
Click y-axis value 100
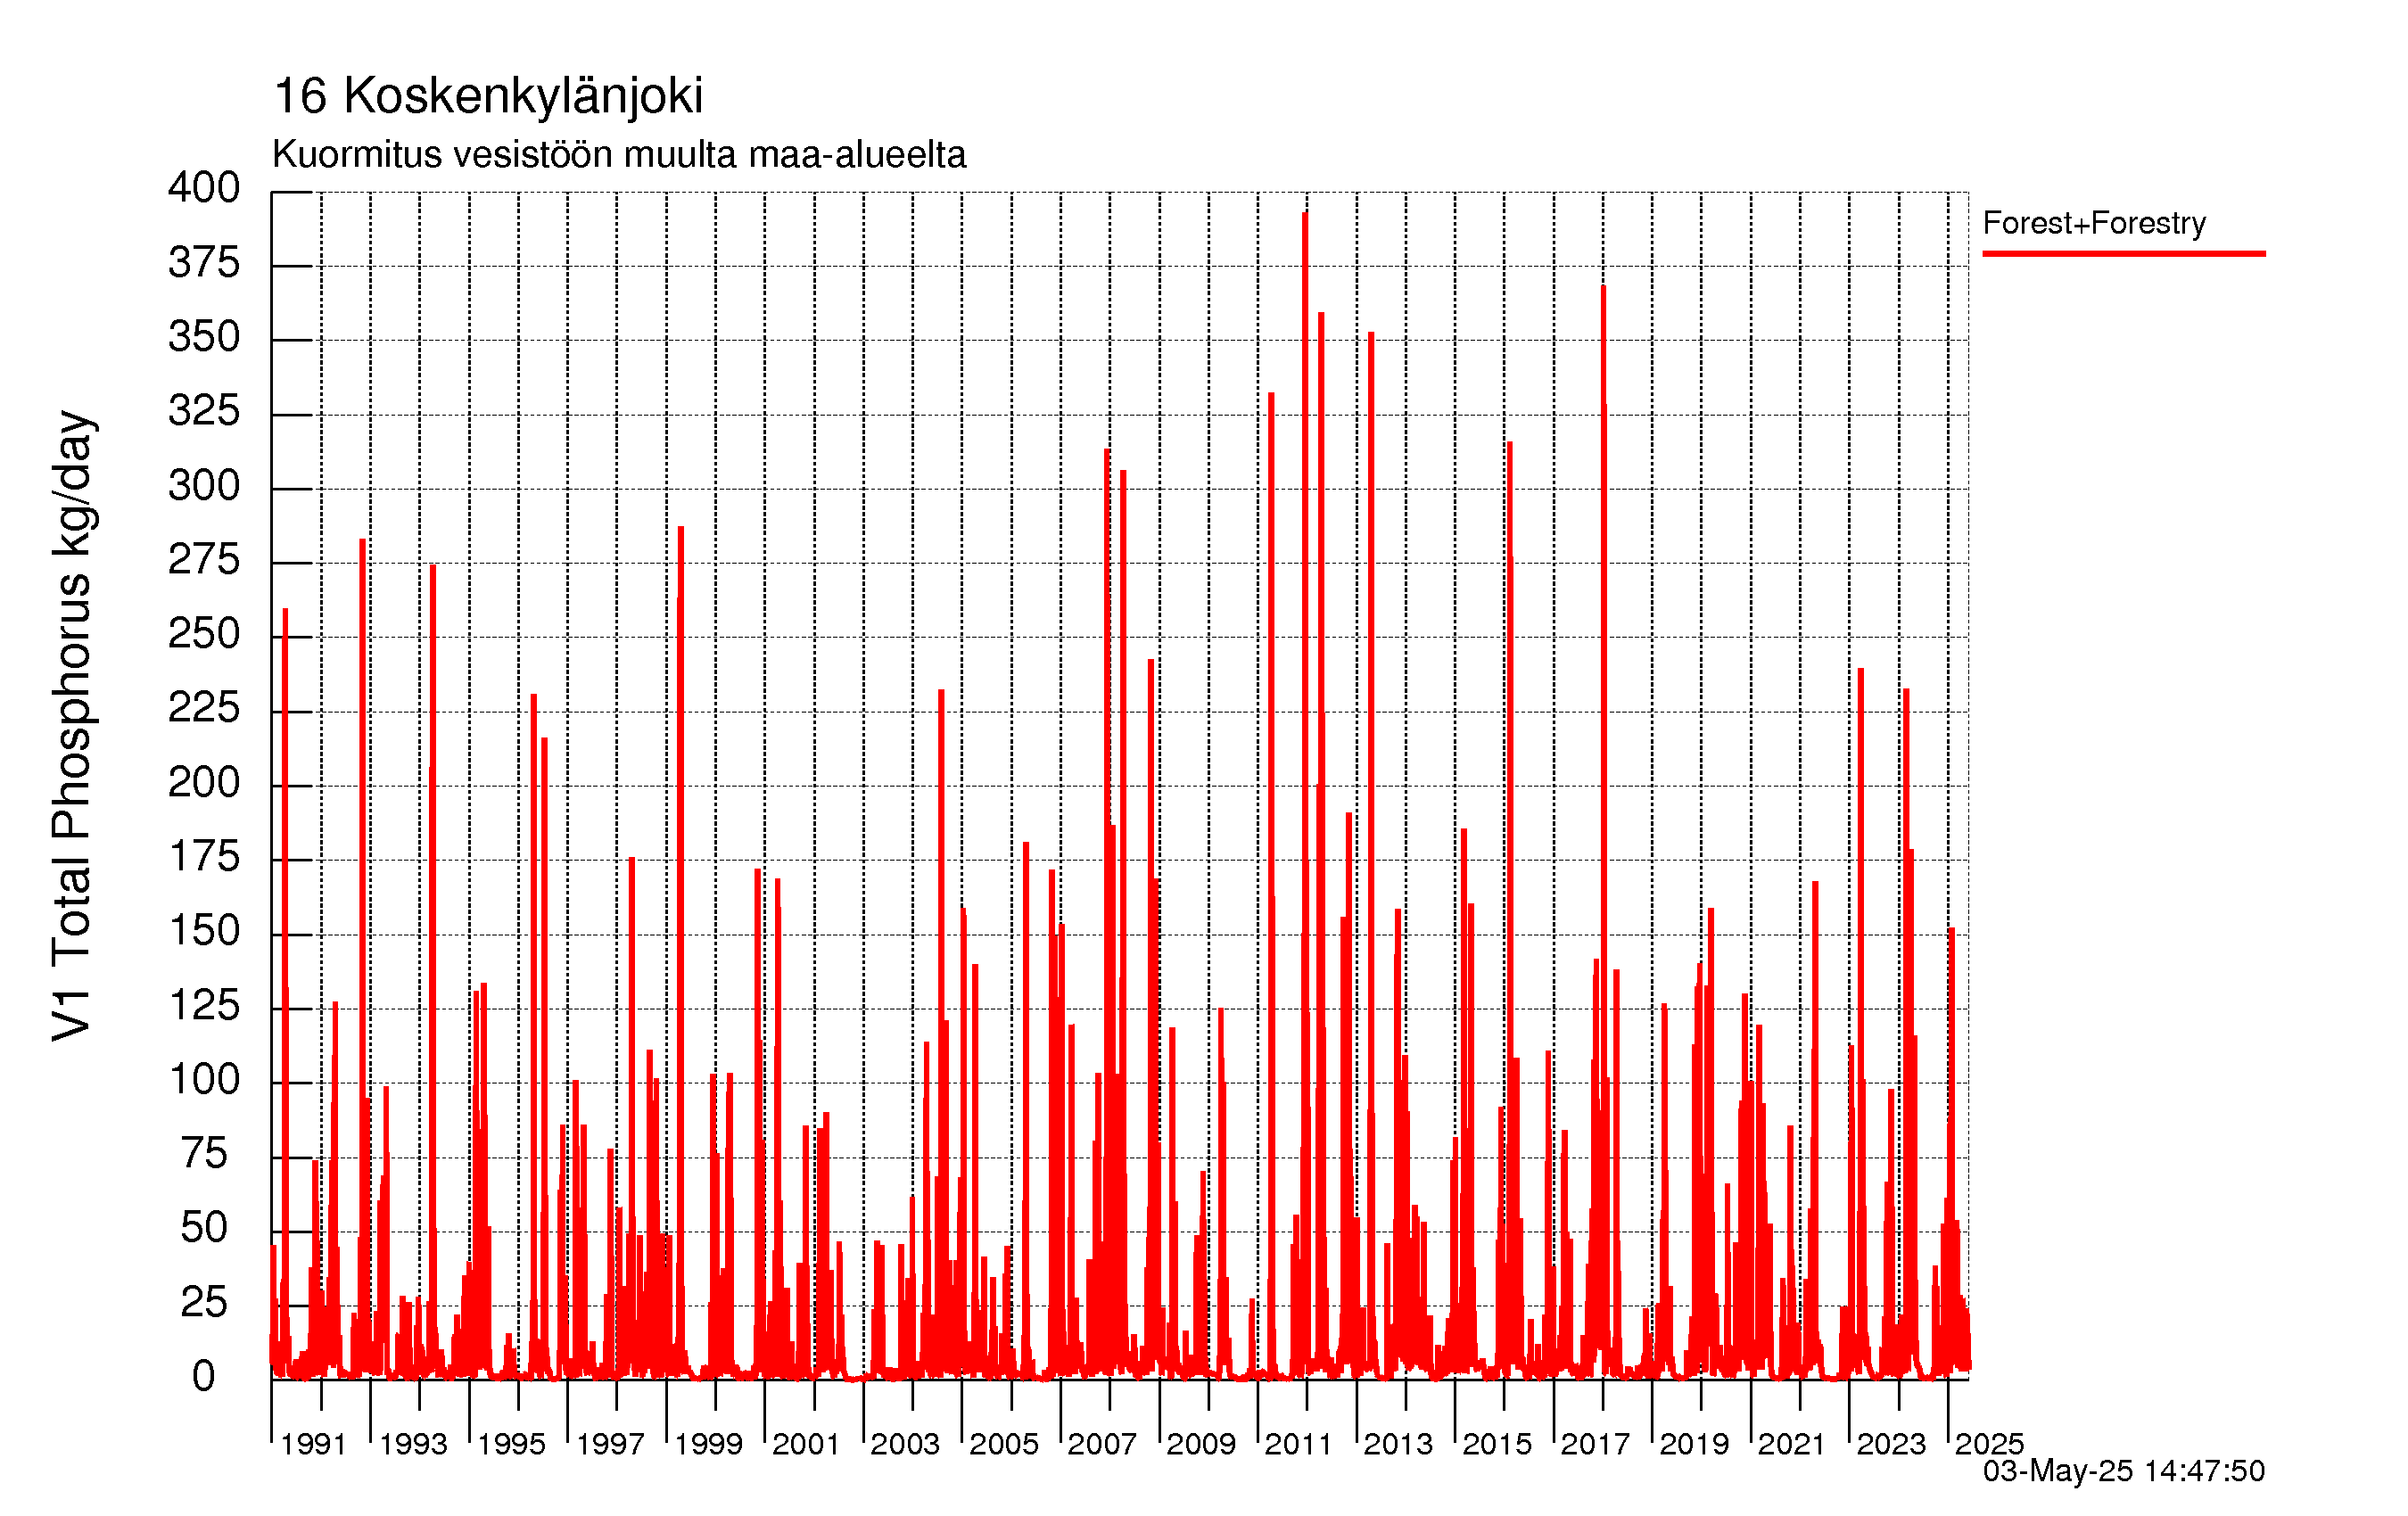click(204, 1080)
